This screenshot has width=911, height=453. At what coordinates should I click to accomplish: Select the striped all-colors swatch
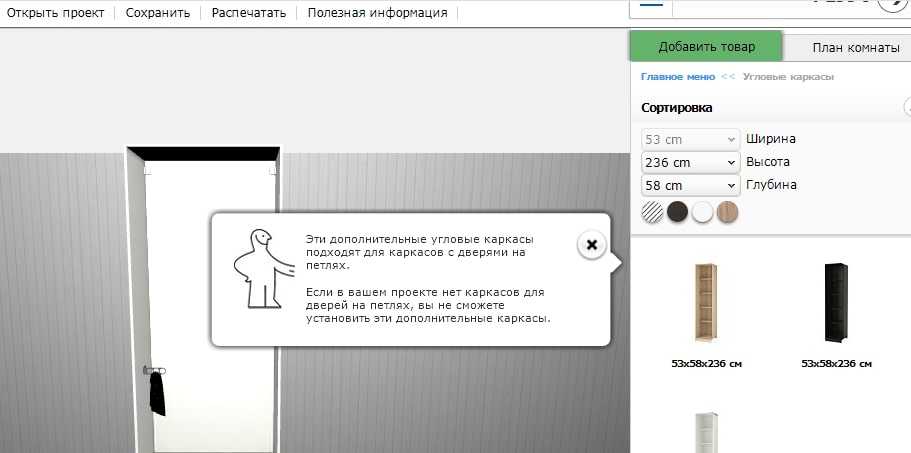(x=652, y=212)
